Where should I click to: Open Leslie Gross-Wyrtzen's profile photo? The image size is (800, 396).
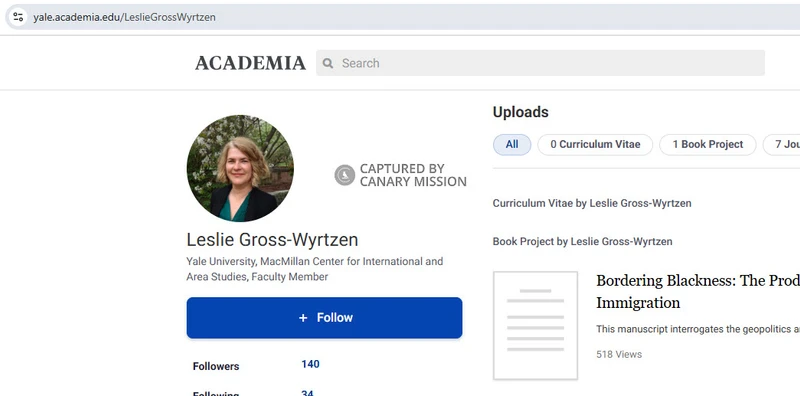click(240, 168)
